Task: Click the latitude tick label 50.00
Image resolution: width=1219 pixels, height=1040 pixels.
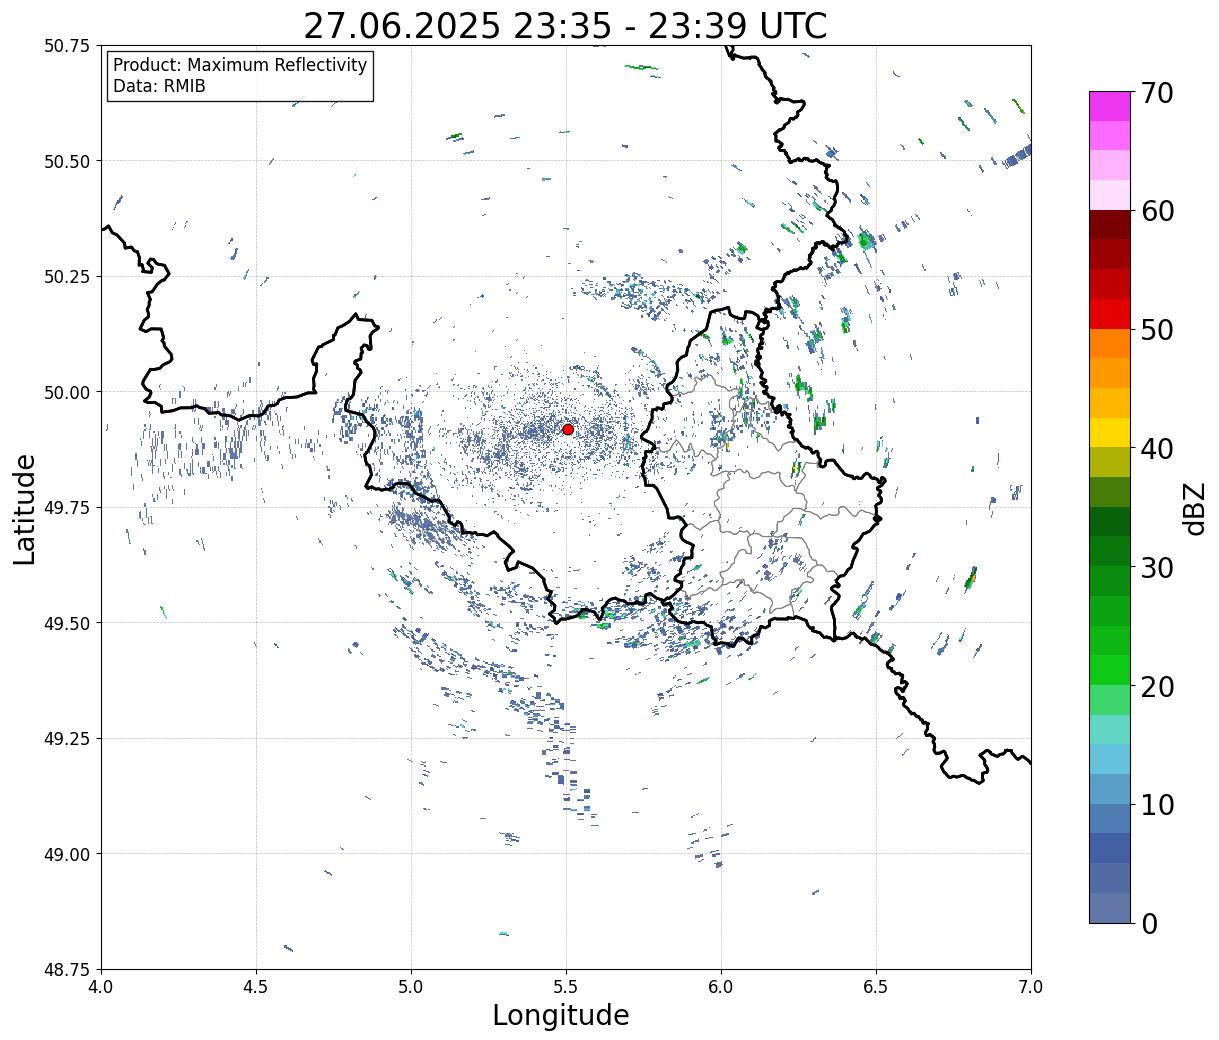Action: [67, 392]
